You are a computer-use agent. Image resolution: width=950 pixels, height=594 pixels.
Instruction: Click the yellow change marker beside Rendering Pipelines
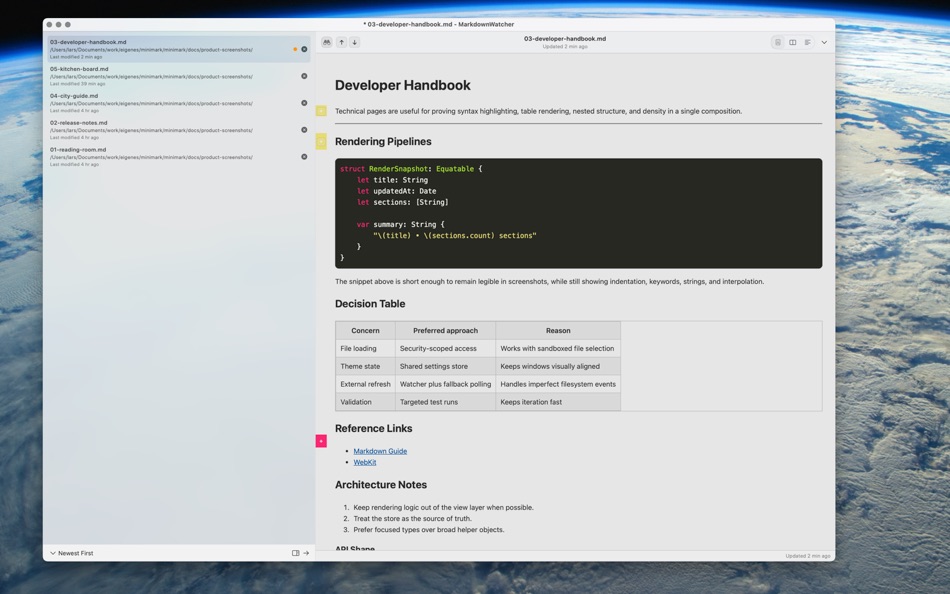tap(321, 141)
